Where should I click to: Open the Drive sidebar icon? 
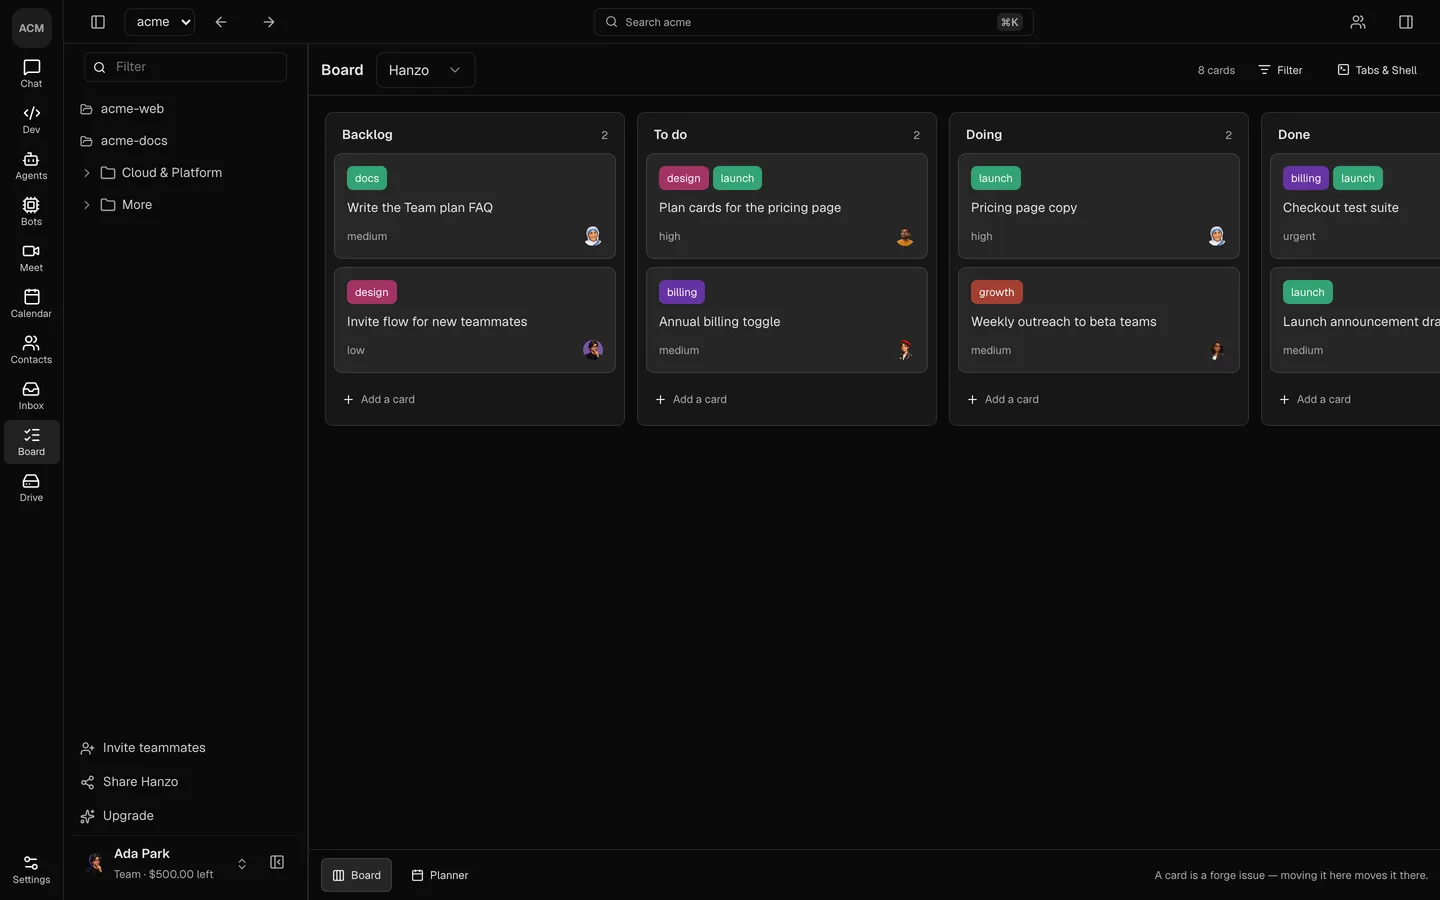[31, 488]
